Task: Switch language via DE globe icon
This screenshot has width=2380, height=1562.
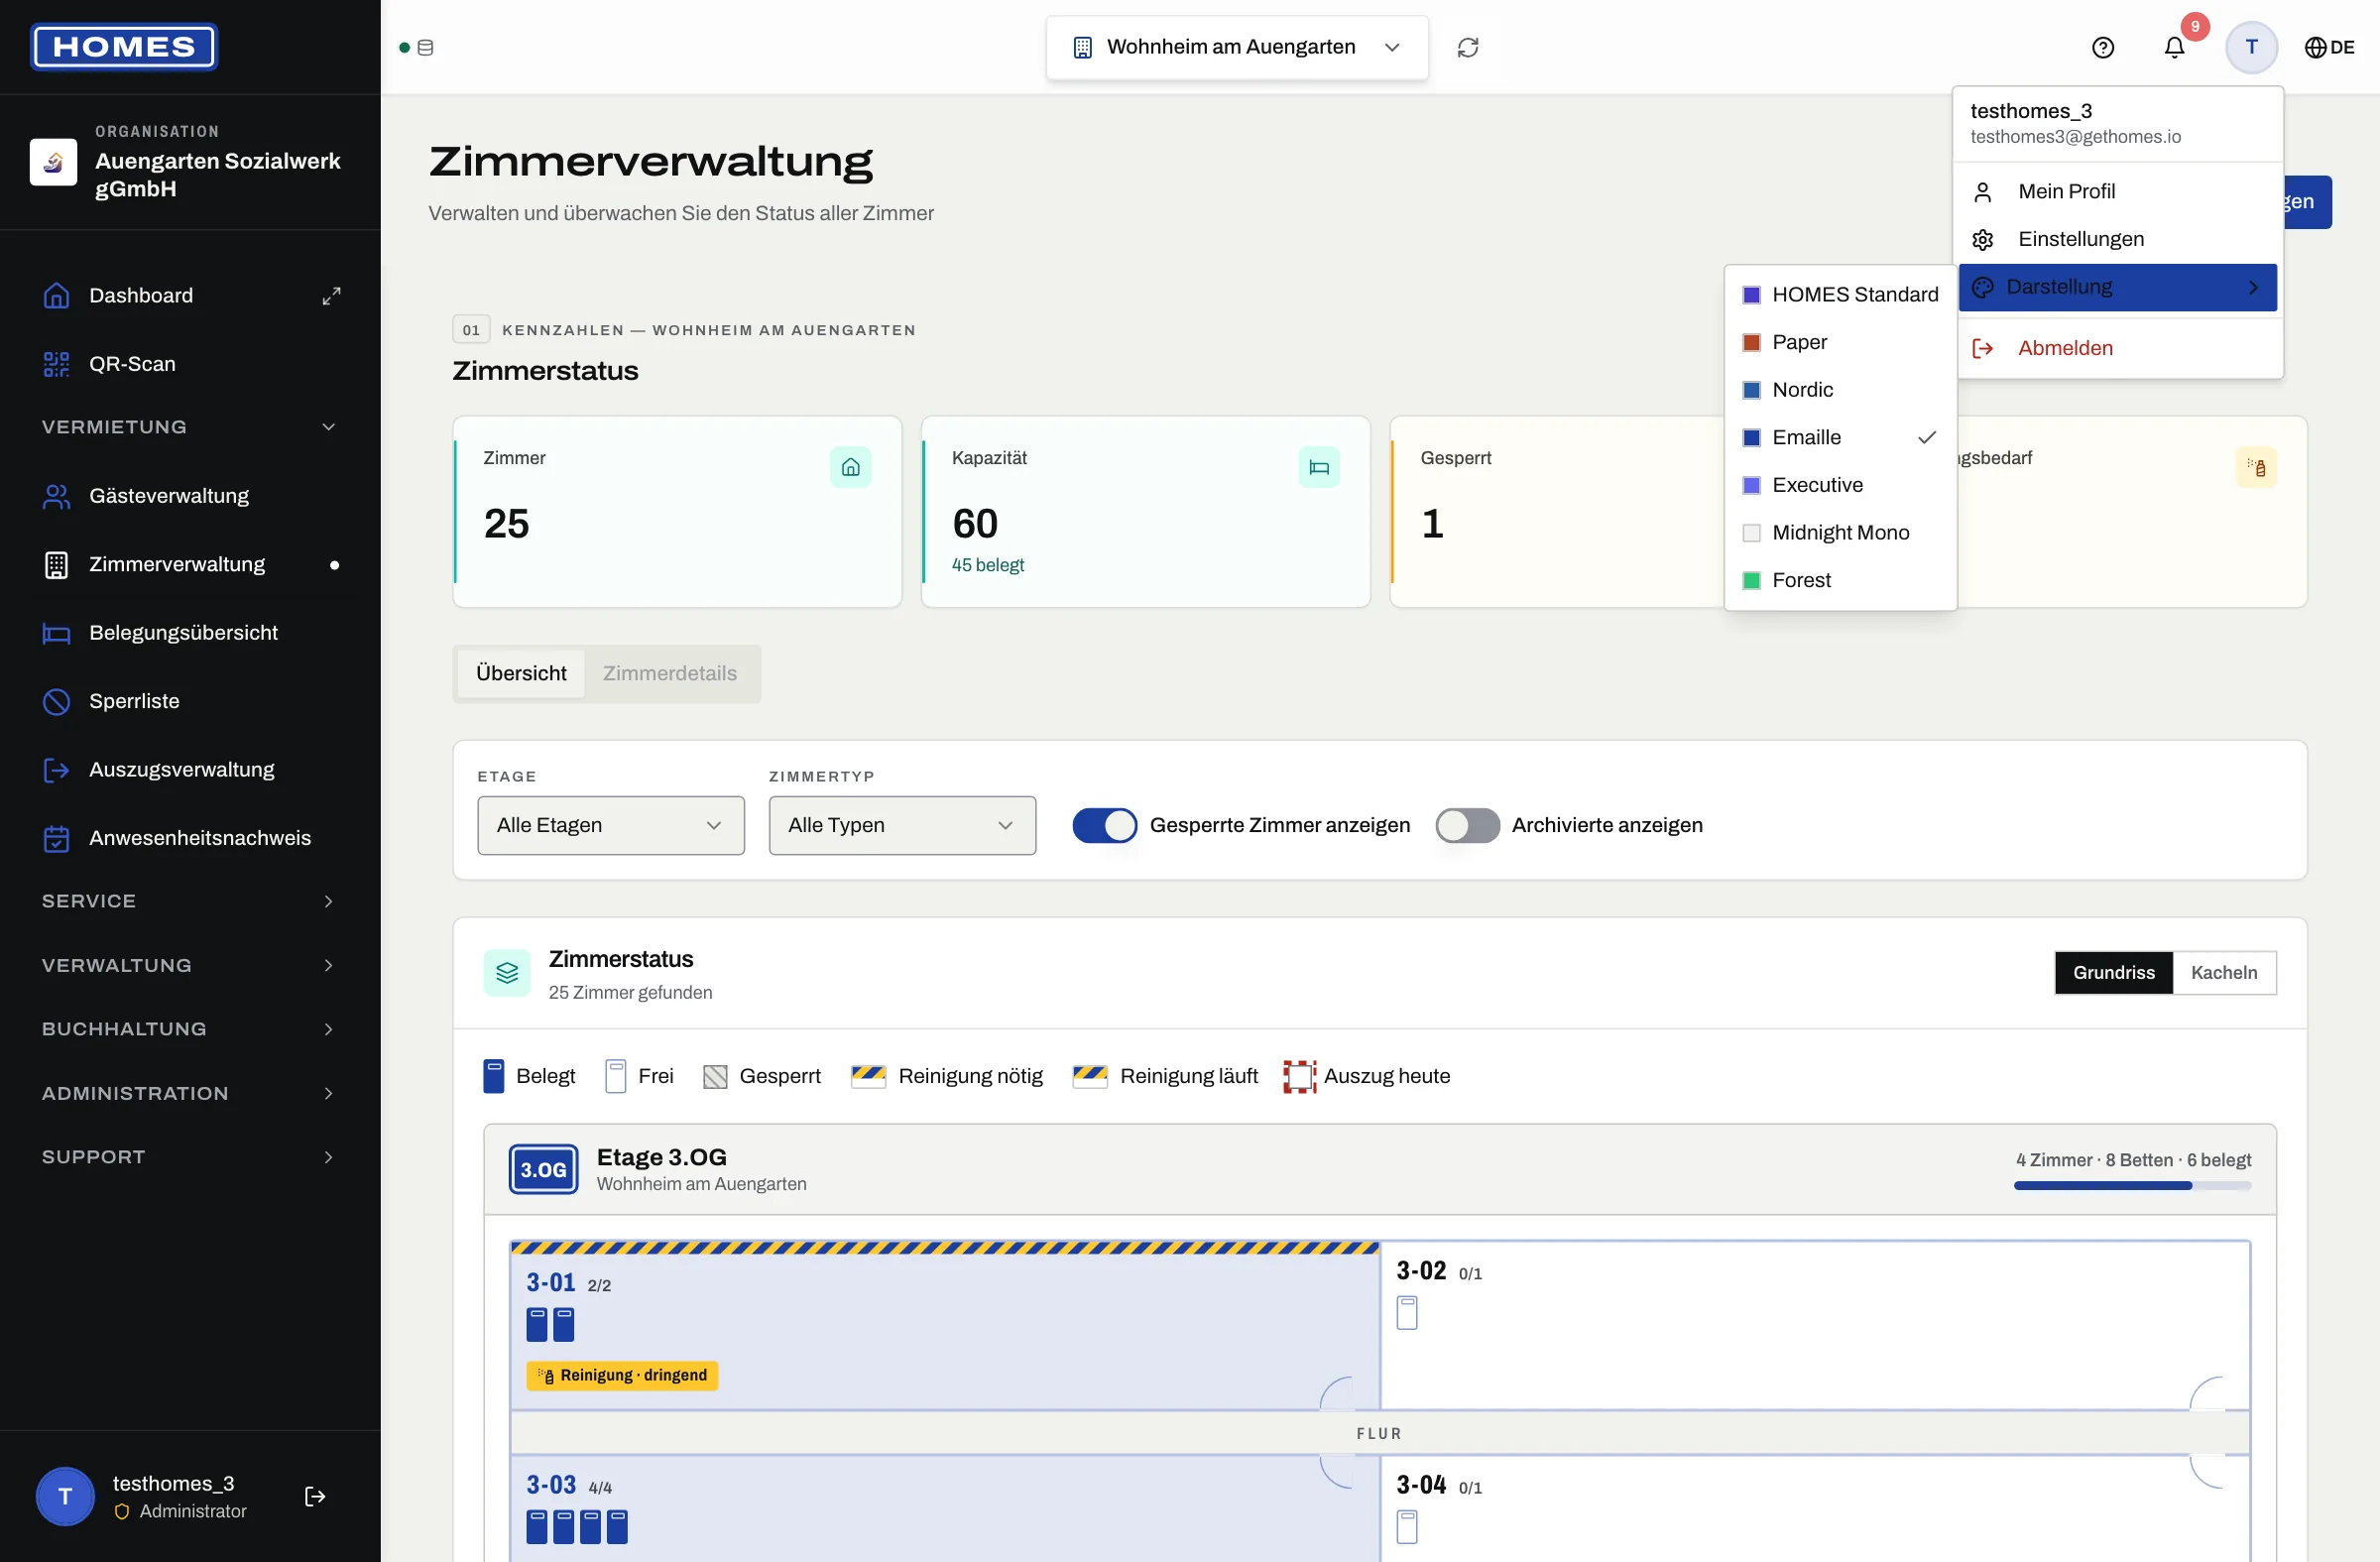Action: tap(2328, 47)
